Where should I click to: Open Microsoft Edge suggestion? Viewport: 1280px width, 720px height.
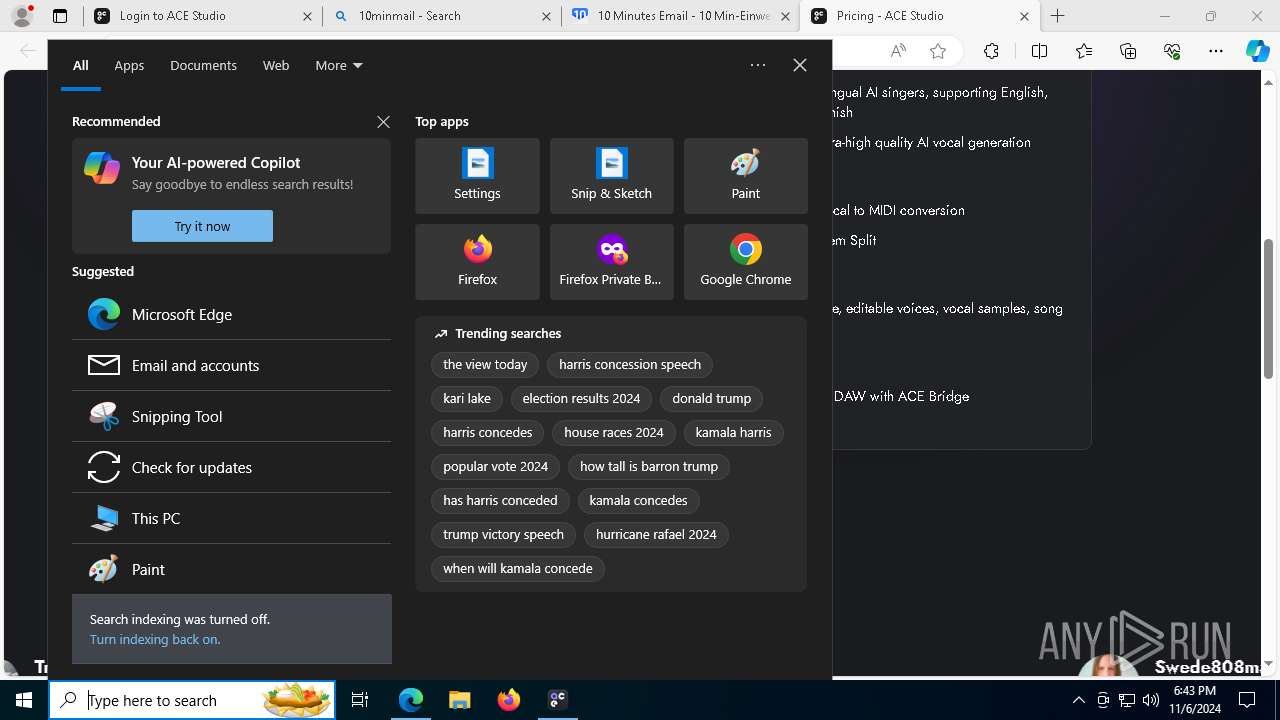tap(231, 314)
